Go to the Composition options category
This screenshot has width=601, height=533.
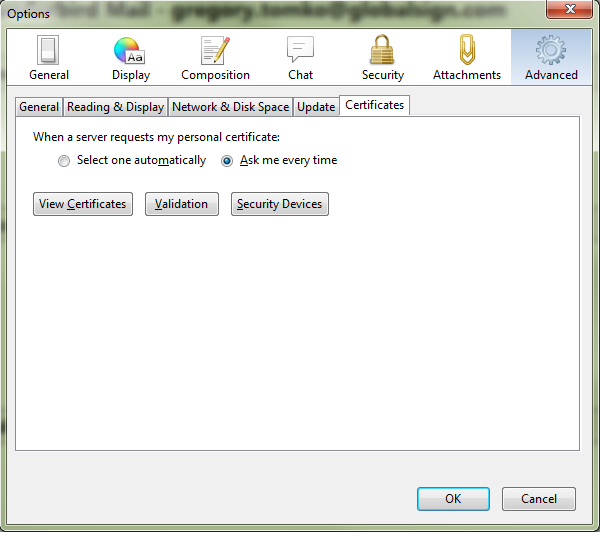215,58
